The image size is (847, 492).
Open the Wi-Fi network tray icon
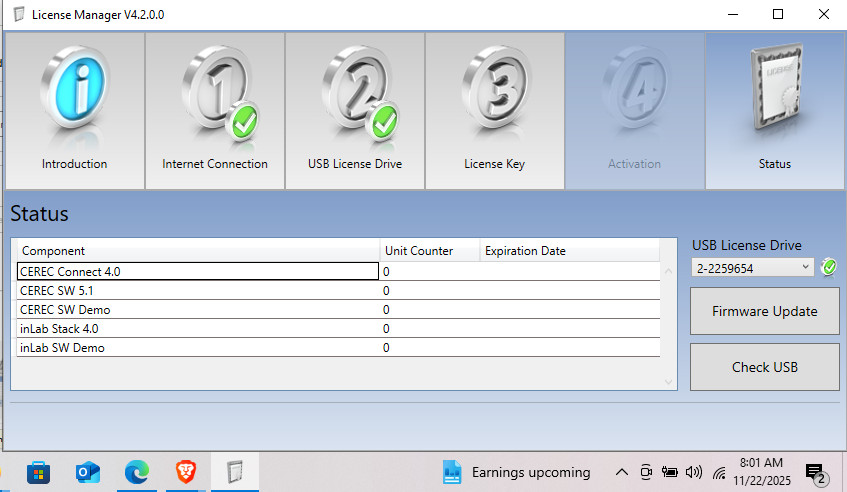click(x=719, y=473)
